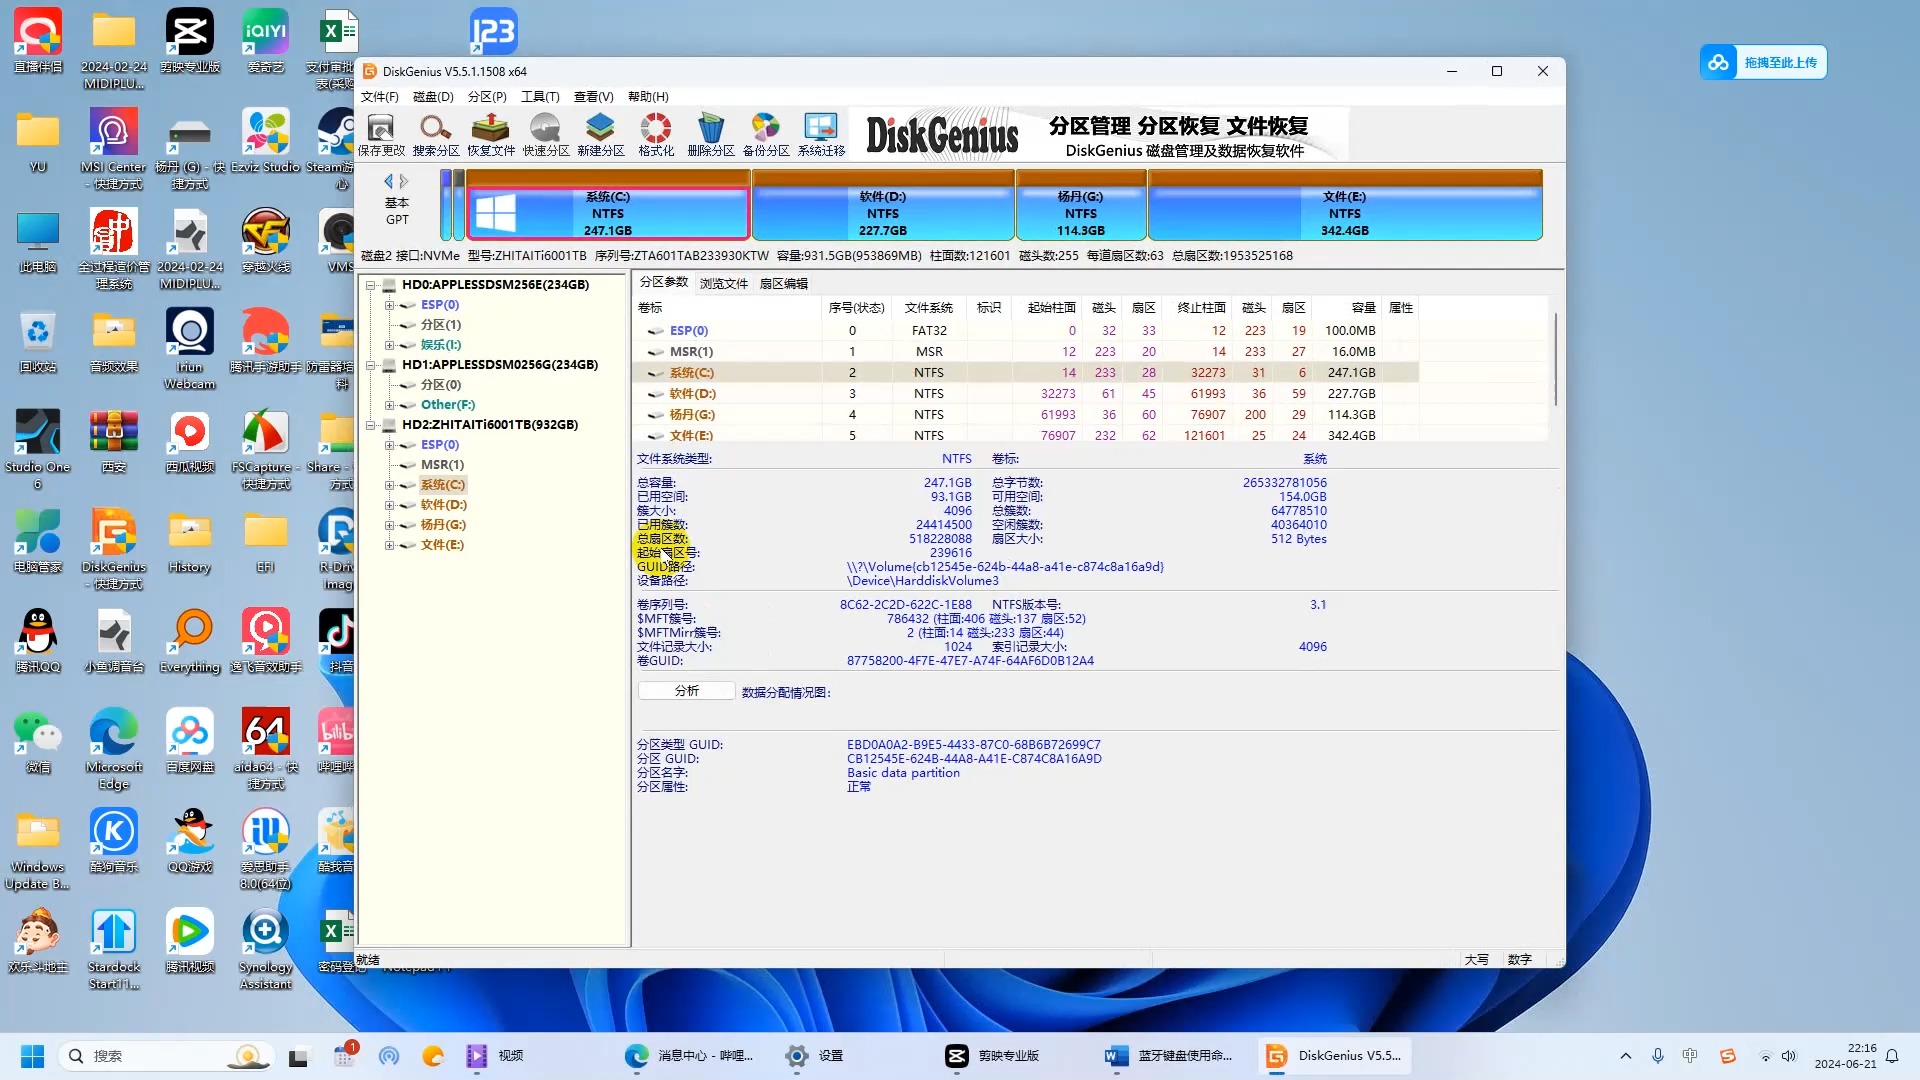Open the Everything desktop shortcut
Screen dimensions: 1920x1080
pyautogui.click(x=190, y=640)
